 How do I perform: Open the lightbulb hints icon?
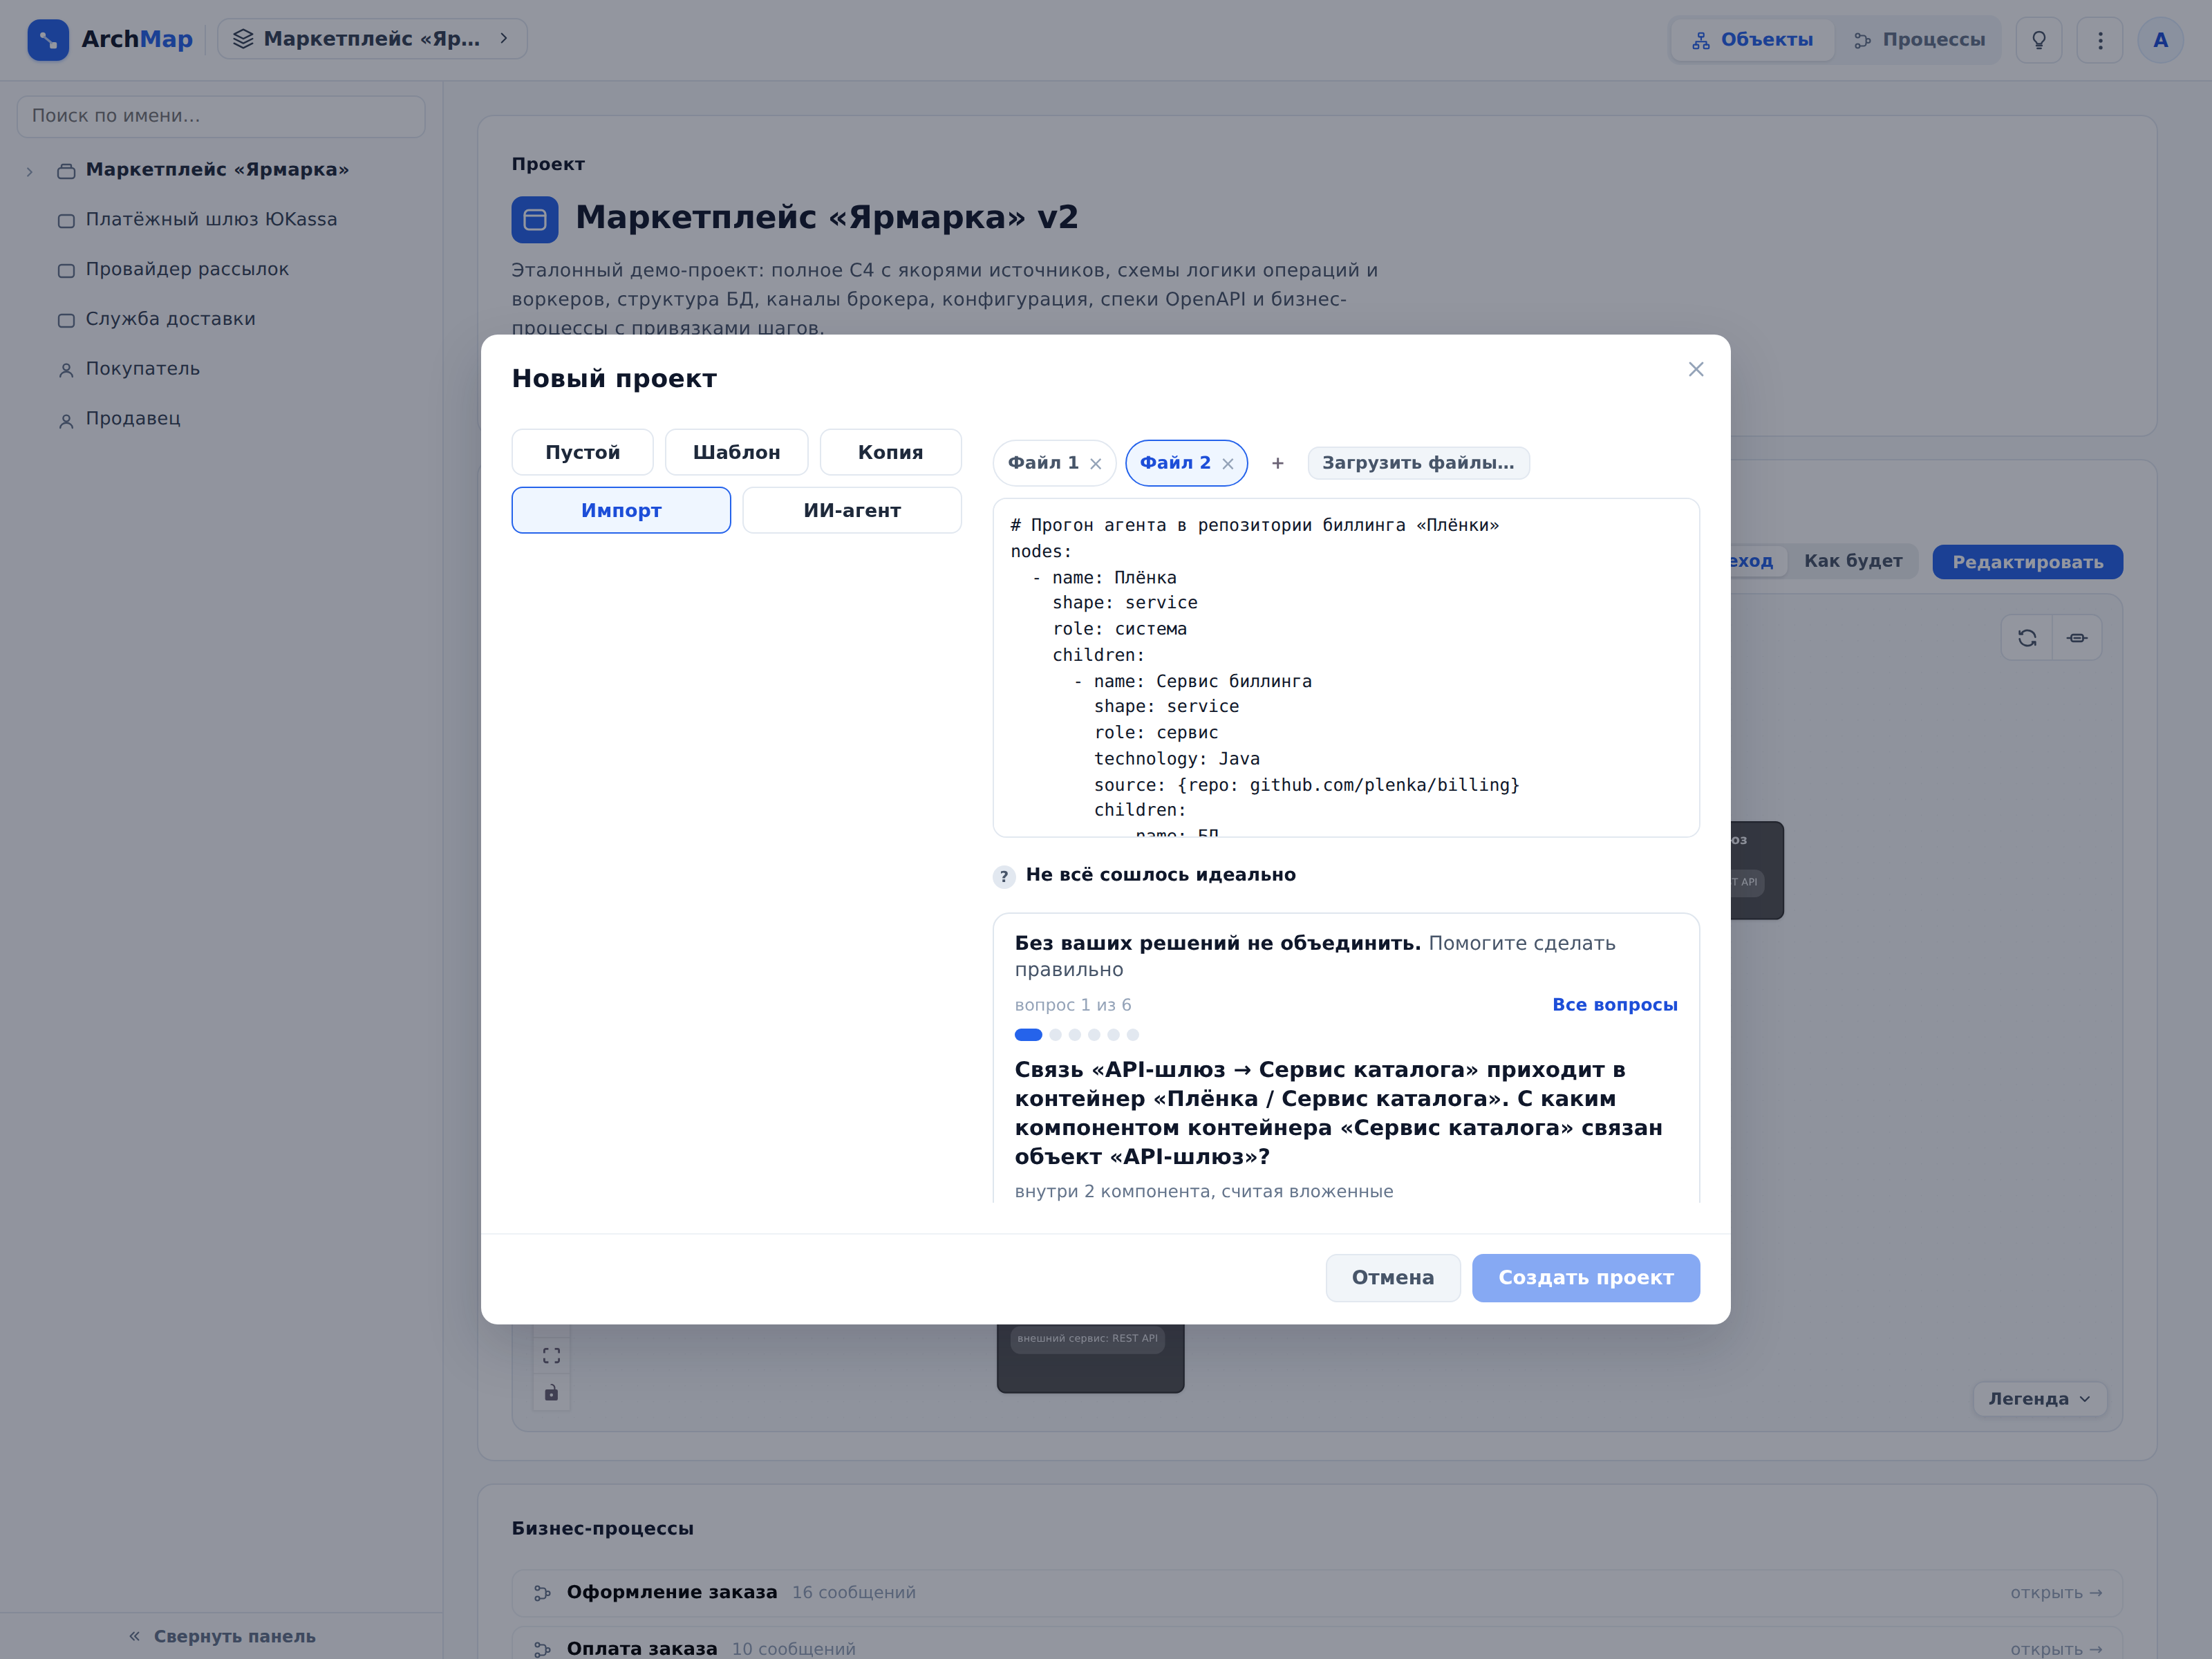tap(2039, 40)
